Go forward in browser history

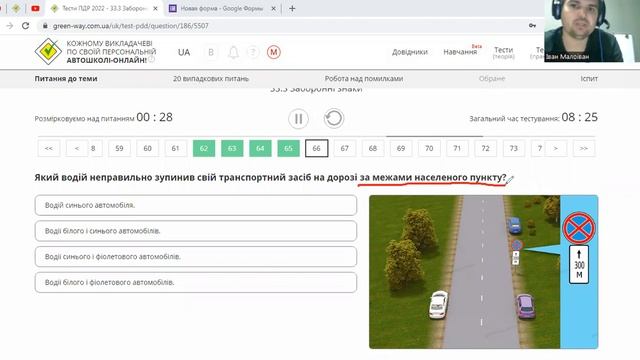point(9,26)
